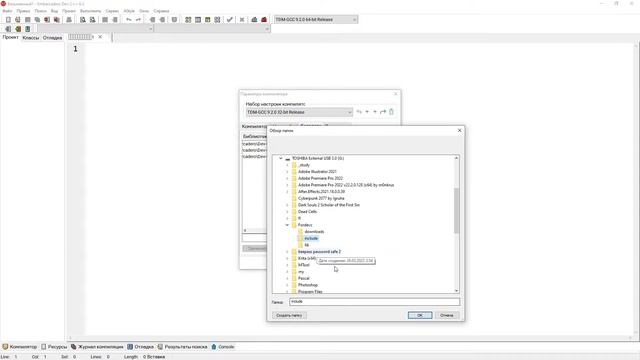The image size is (640, 360).
Task: Click the red delete profiling icon
Action: (x=264, y=20)
